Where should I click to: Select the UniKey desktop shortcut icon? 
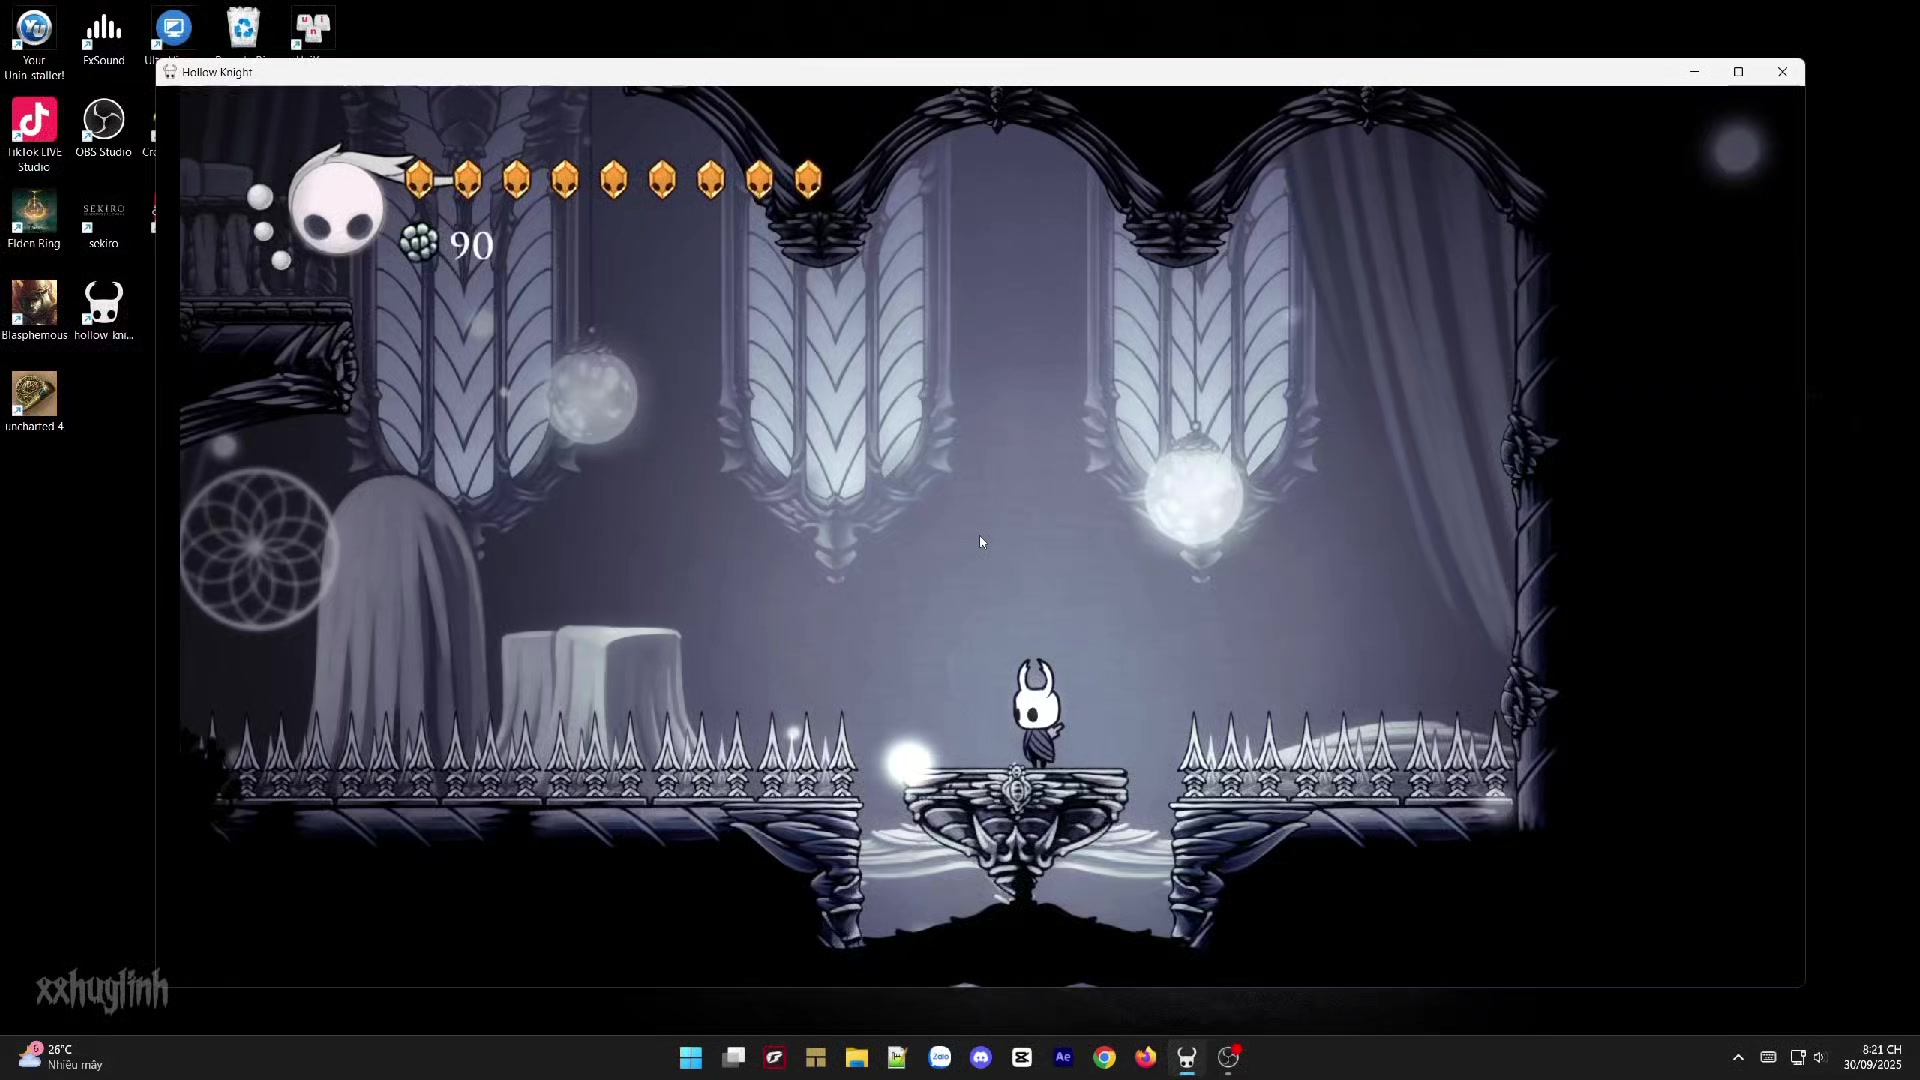(x=312, y=30)
